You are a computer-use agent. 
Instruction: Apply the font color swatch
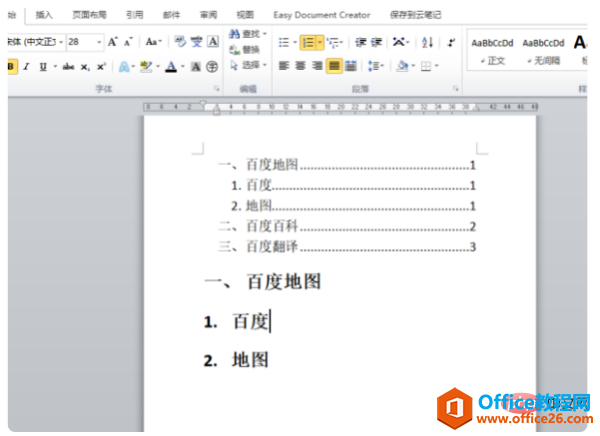tap(171, 67)
